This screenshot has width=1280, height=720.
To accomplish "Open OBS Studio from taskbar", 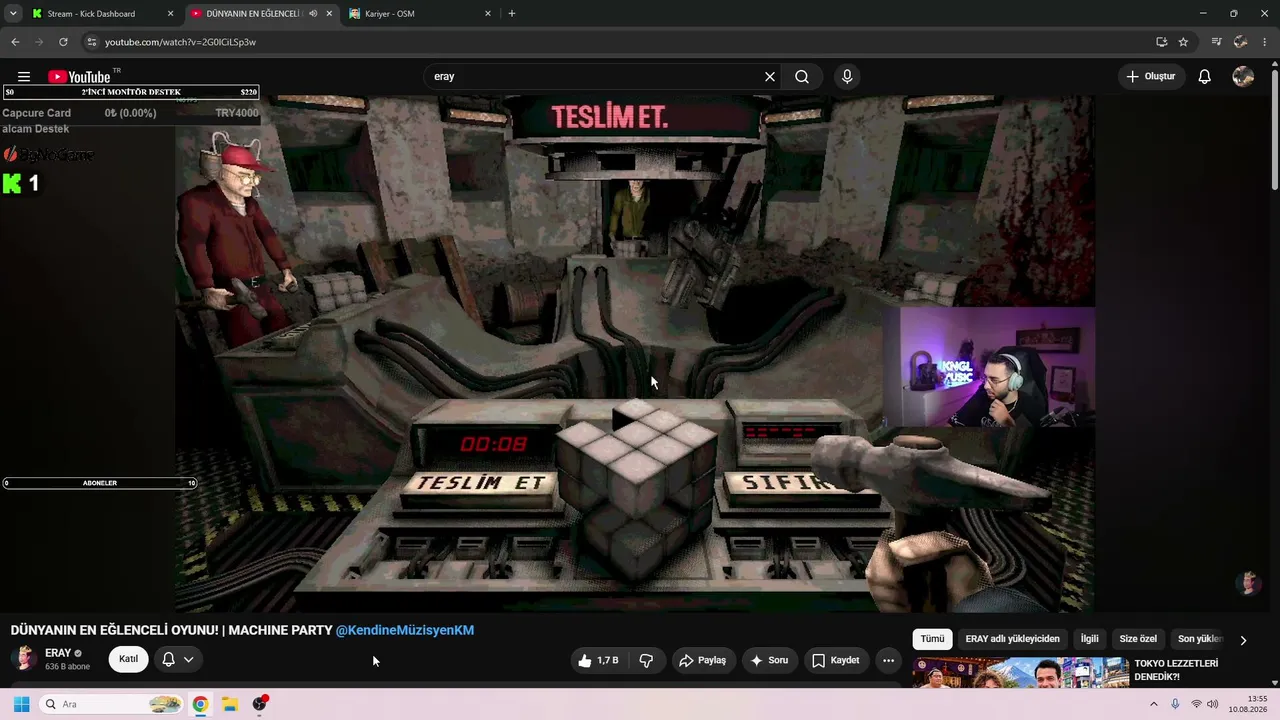I will point(260,704).
